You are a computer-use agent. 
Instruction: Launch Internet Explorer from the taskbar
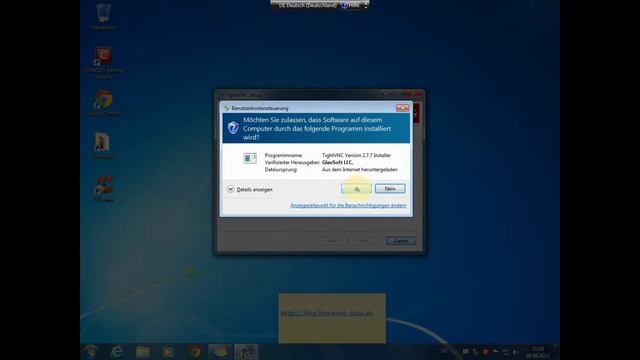click(117, 351)
